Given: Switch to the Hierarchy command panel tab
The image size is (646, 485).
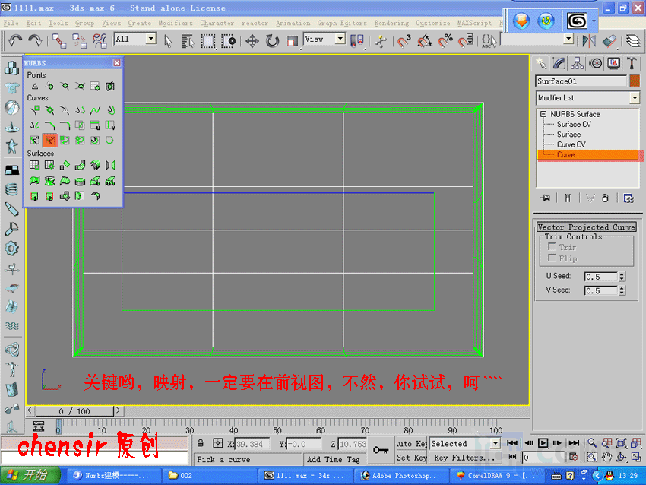Looking at the screenshot, I should (x=577, y=63).
